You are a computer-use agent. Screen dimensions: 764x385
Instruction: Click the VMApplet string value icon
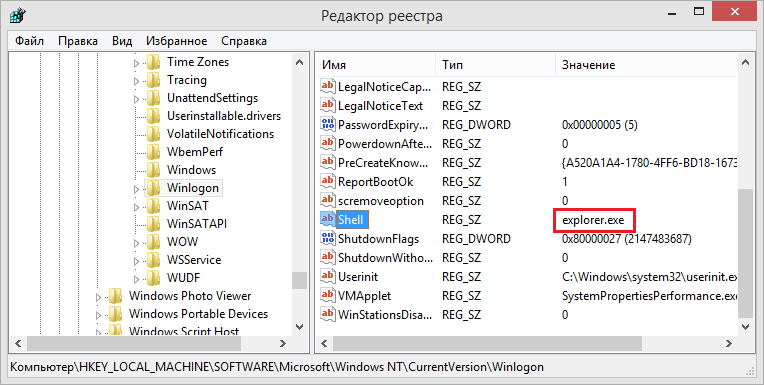pos(327,295)
